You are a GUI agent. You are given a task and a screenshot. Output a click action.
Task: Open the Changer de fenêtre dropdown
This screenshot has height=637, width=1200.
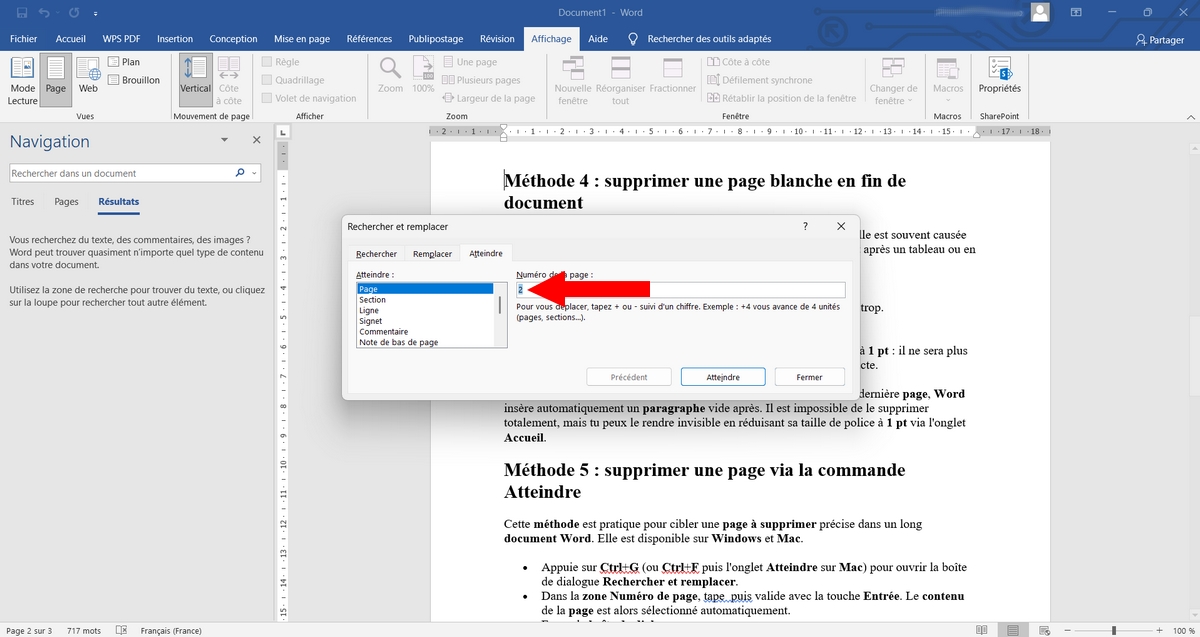[893, 81]
